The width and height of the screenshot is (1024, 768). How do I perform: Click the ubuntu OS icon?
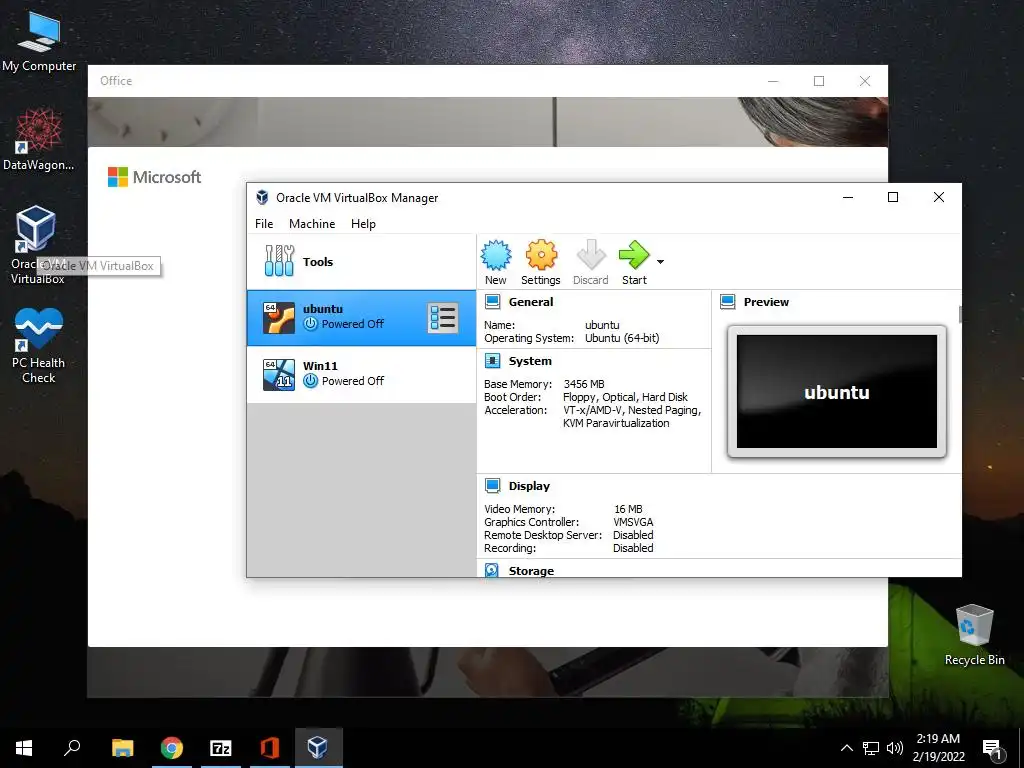tap(279, 318)
